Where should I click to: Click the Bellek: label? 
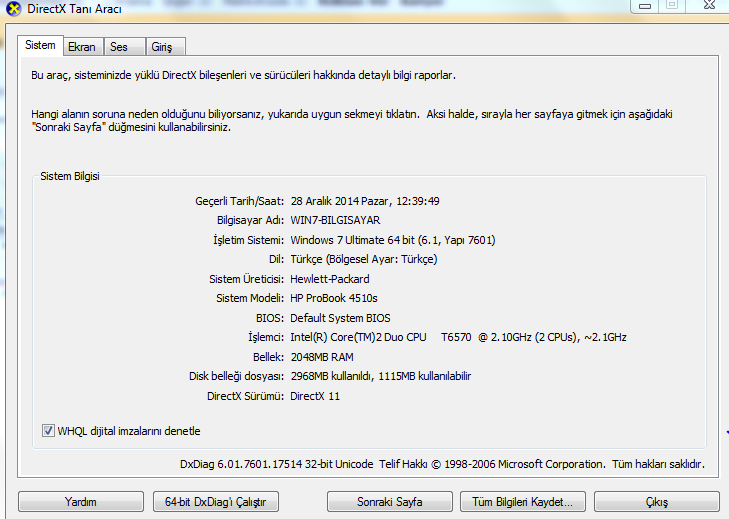pyautogui.click(x=268, y=357)
